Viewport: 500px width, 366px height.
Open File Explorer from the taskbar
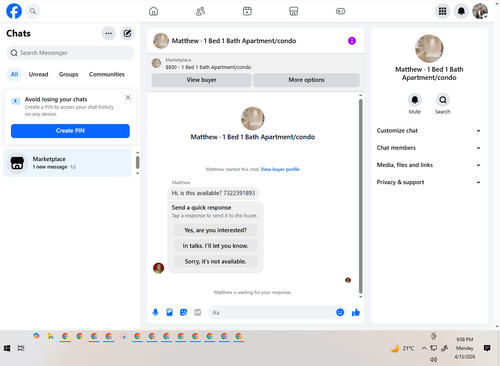point(50,336)
